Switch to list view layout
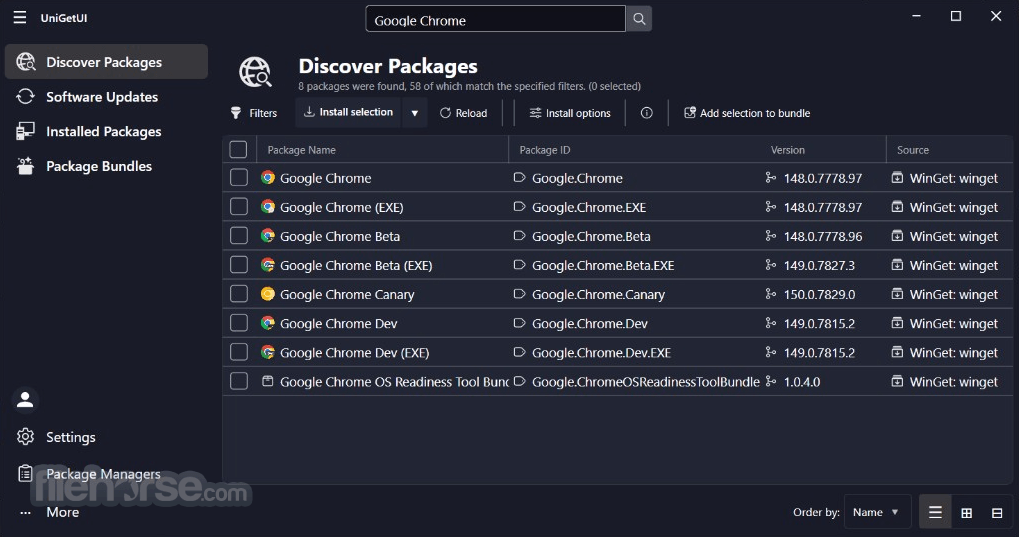This screenshot has height=537, width=1019. (x=935, y=512)
